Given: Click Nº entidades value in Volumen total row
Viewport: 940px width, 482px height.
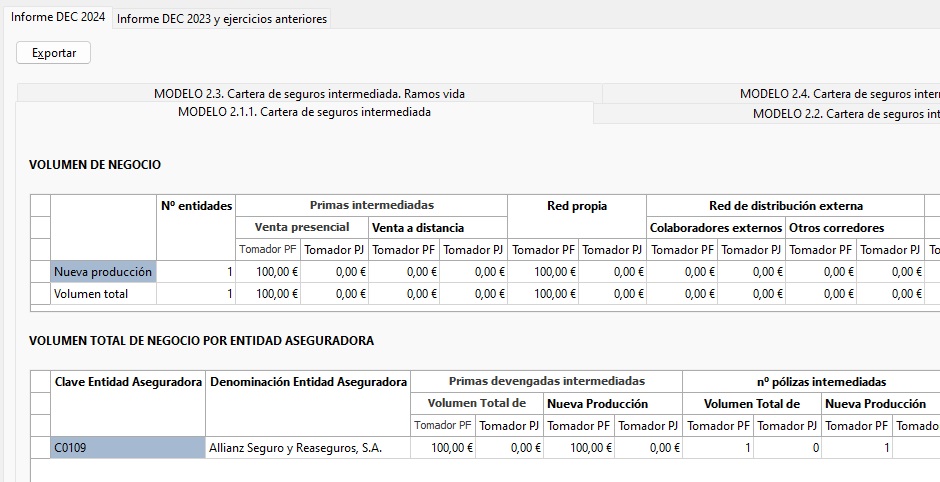Looking at the screenshot, I should pos(196,294).
